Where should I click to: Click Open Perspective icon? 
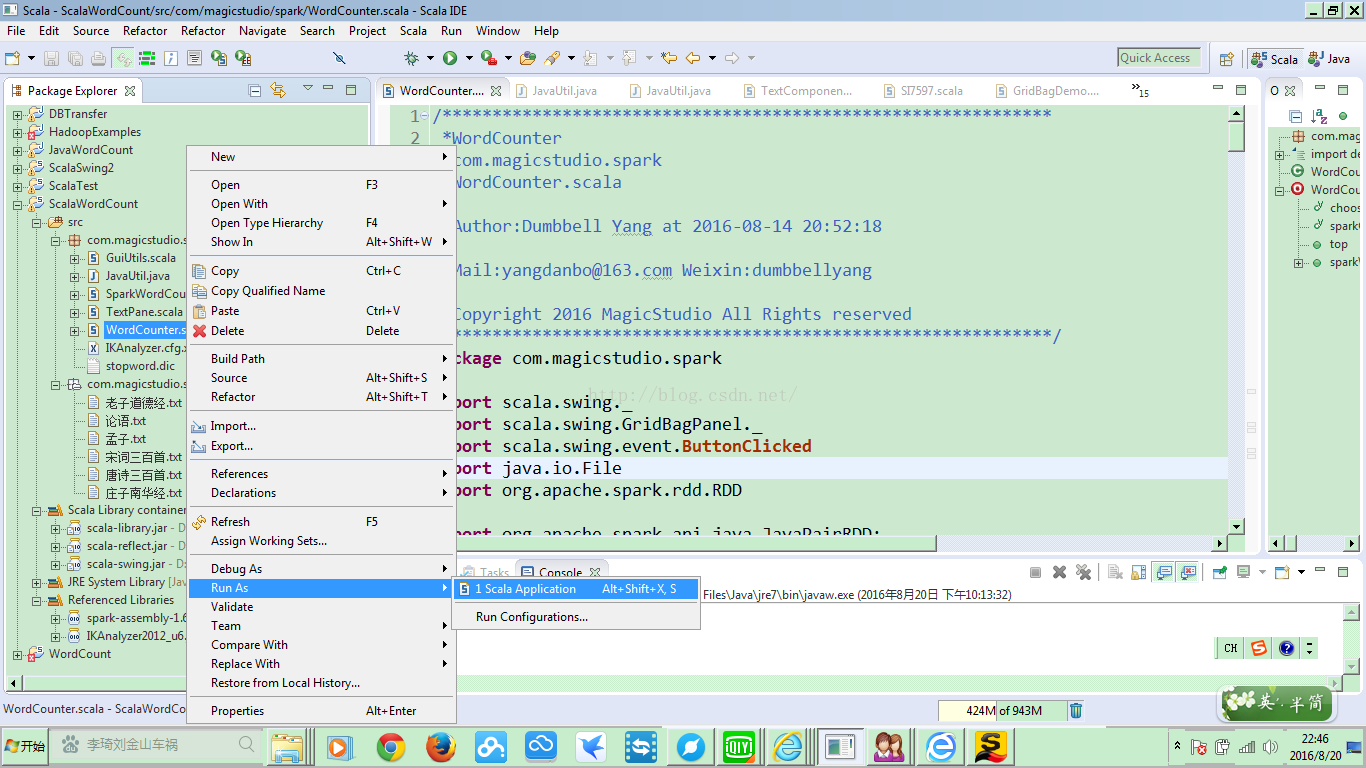1226,59
